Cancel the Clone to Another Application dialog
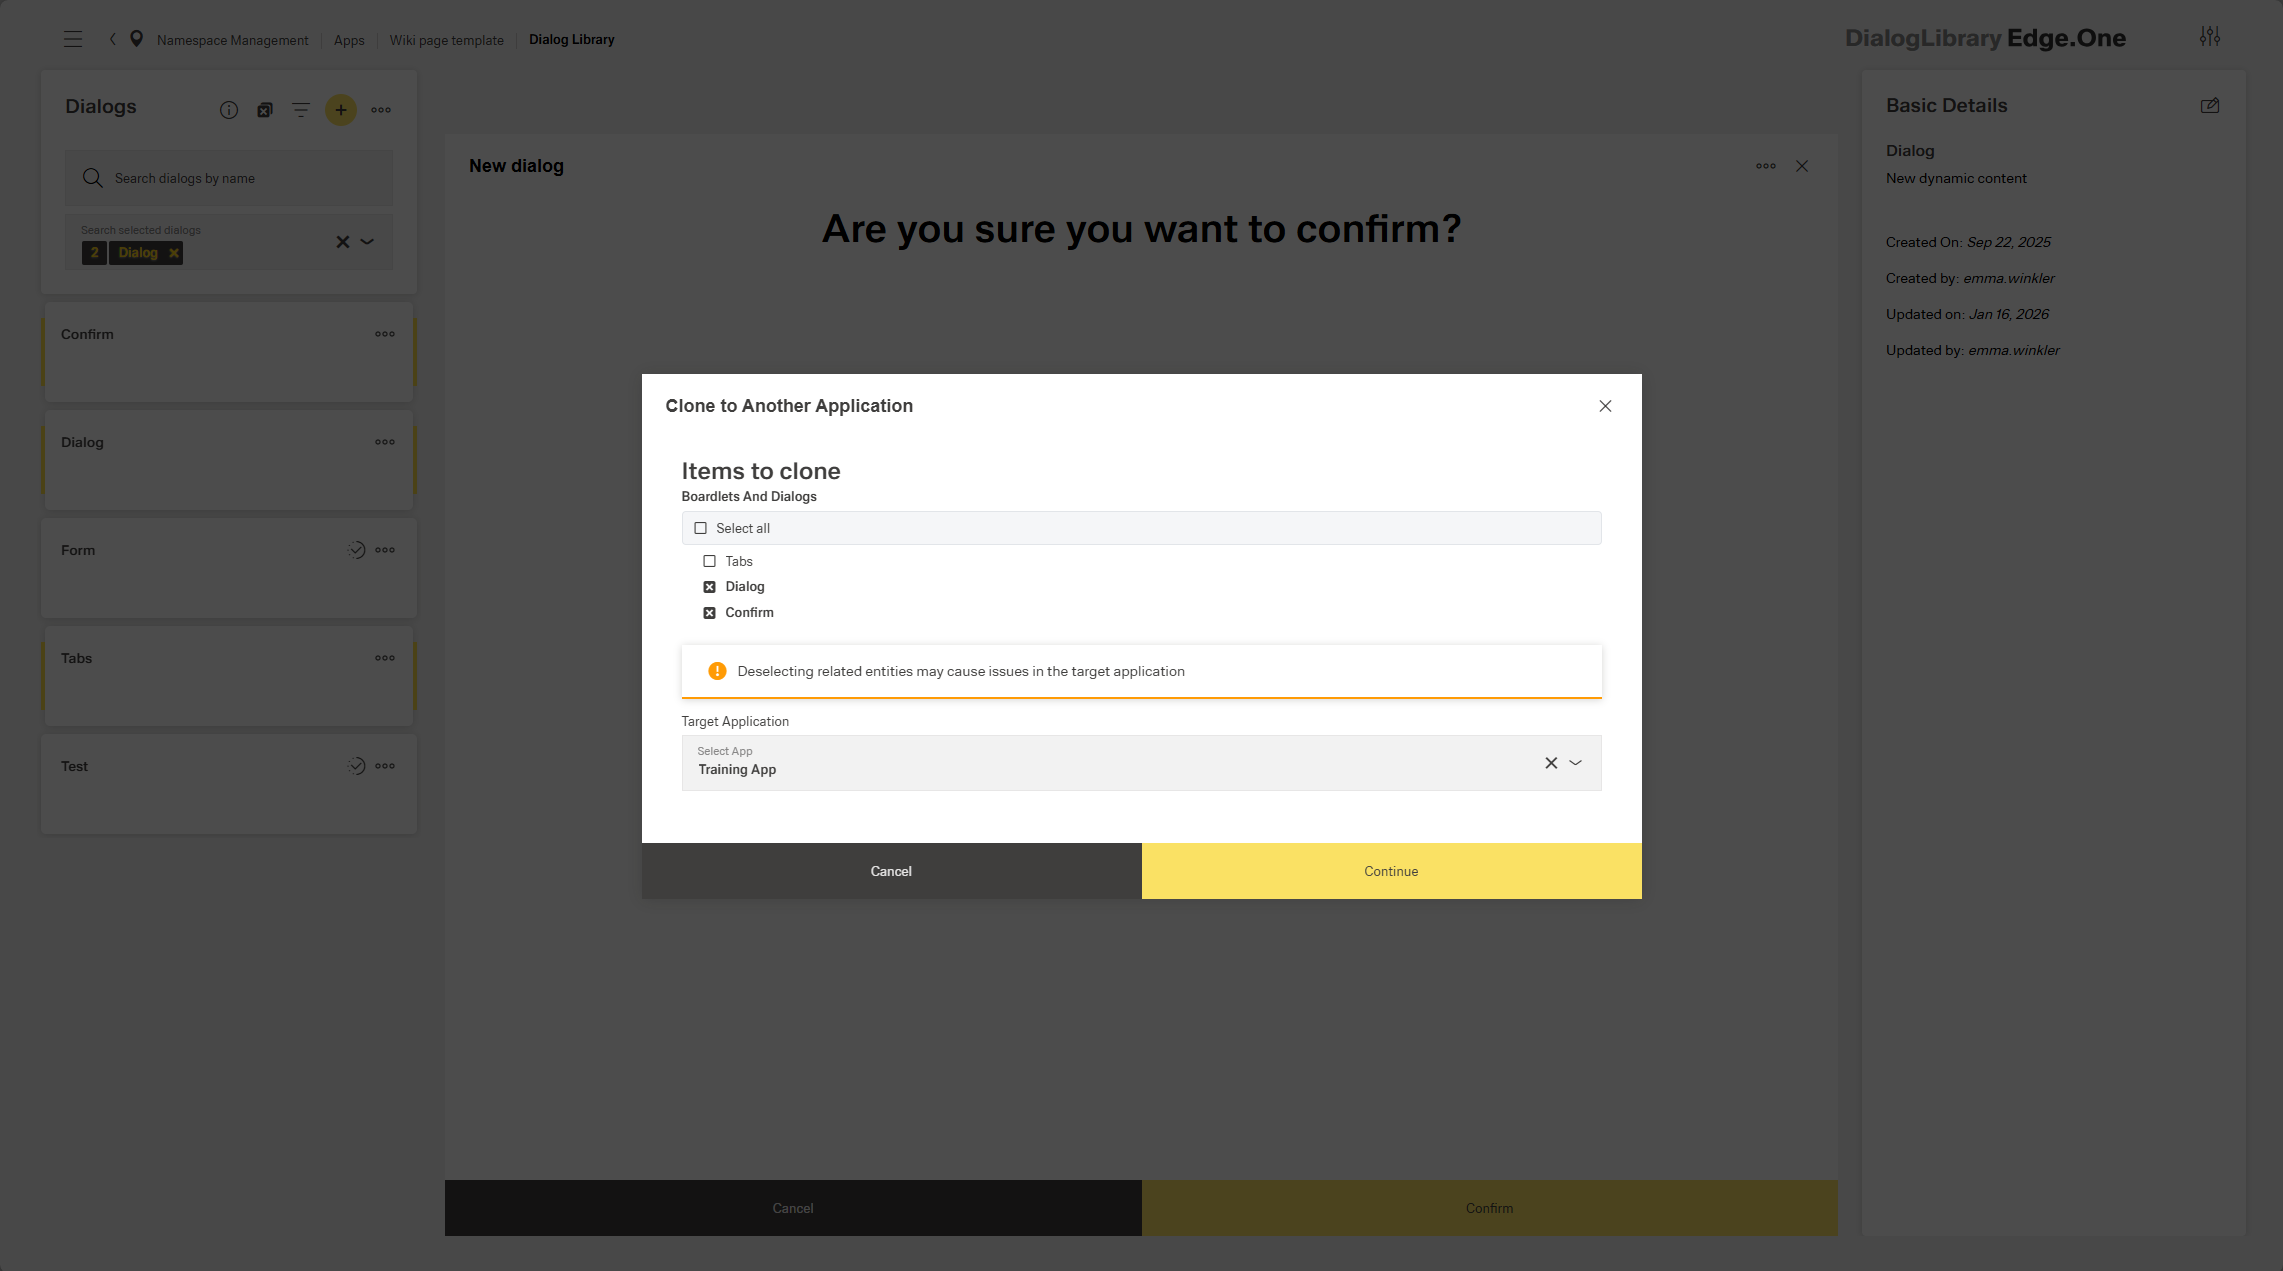 click(890, 870)
